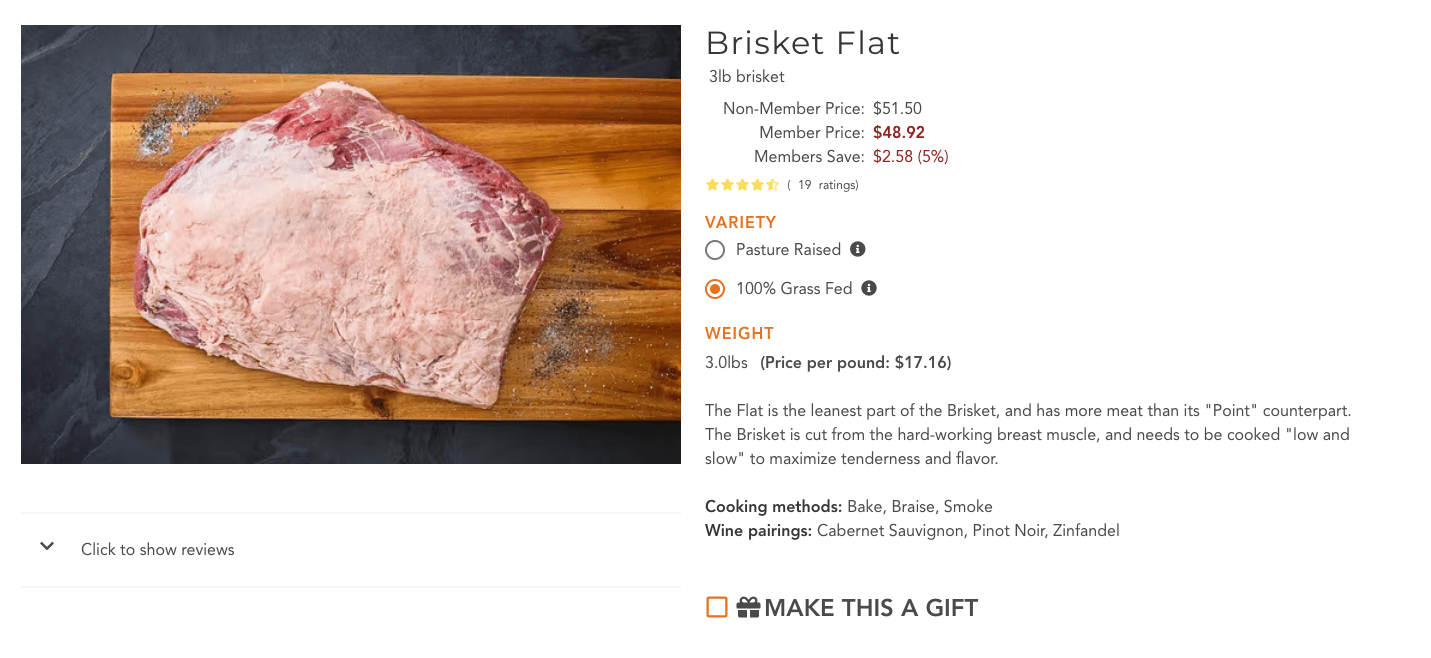
Task: Click the third star of the rating
Action: 743,184
